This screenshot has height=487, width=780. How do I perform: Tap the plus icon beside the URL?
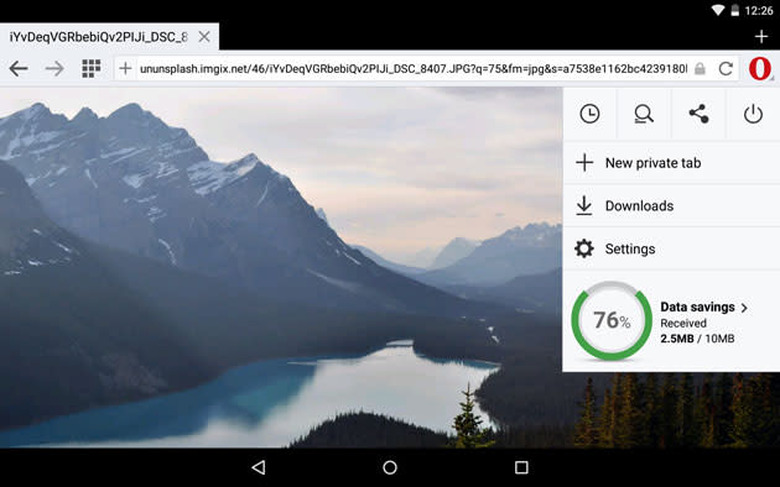125,69
